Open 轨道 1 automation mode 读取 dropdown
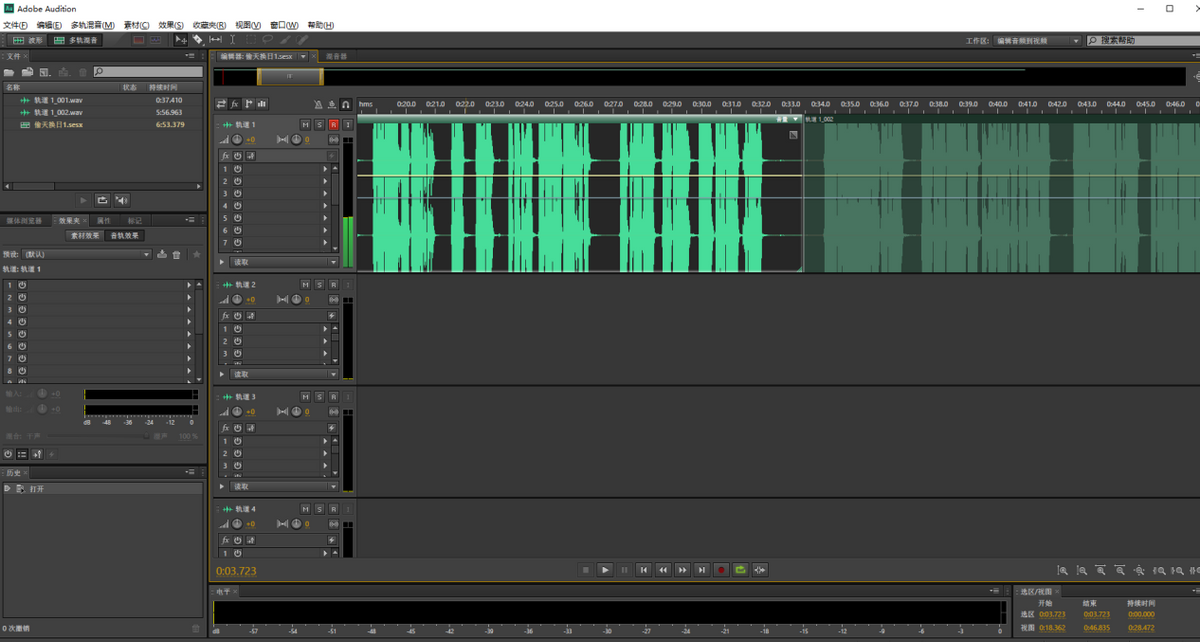Viewport: 1200px width, 642px height. [x=284, y=262]
